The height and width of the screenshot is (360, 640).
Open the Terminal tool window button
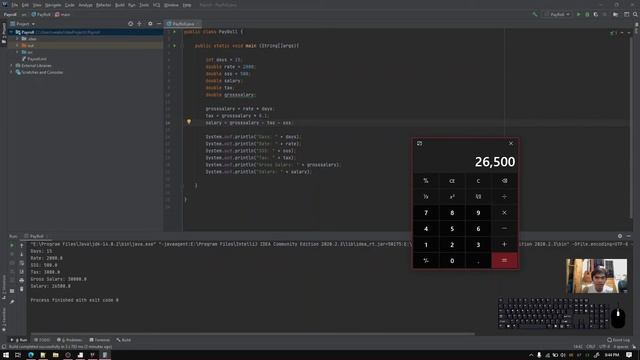(x=100, y=340)
